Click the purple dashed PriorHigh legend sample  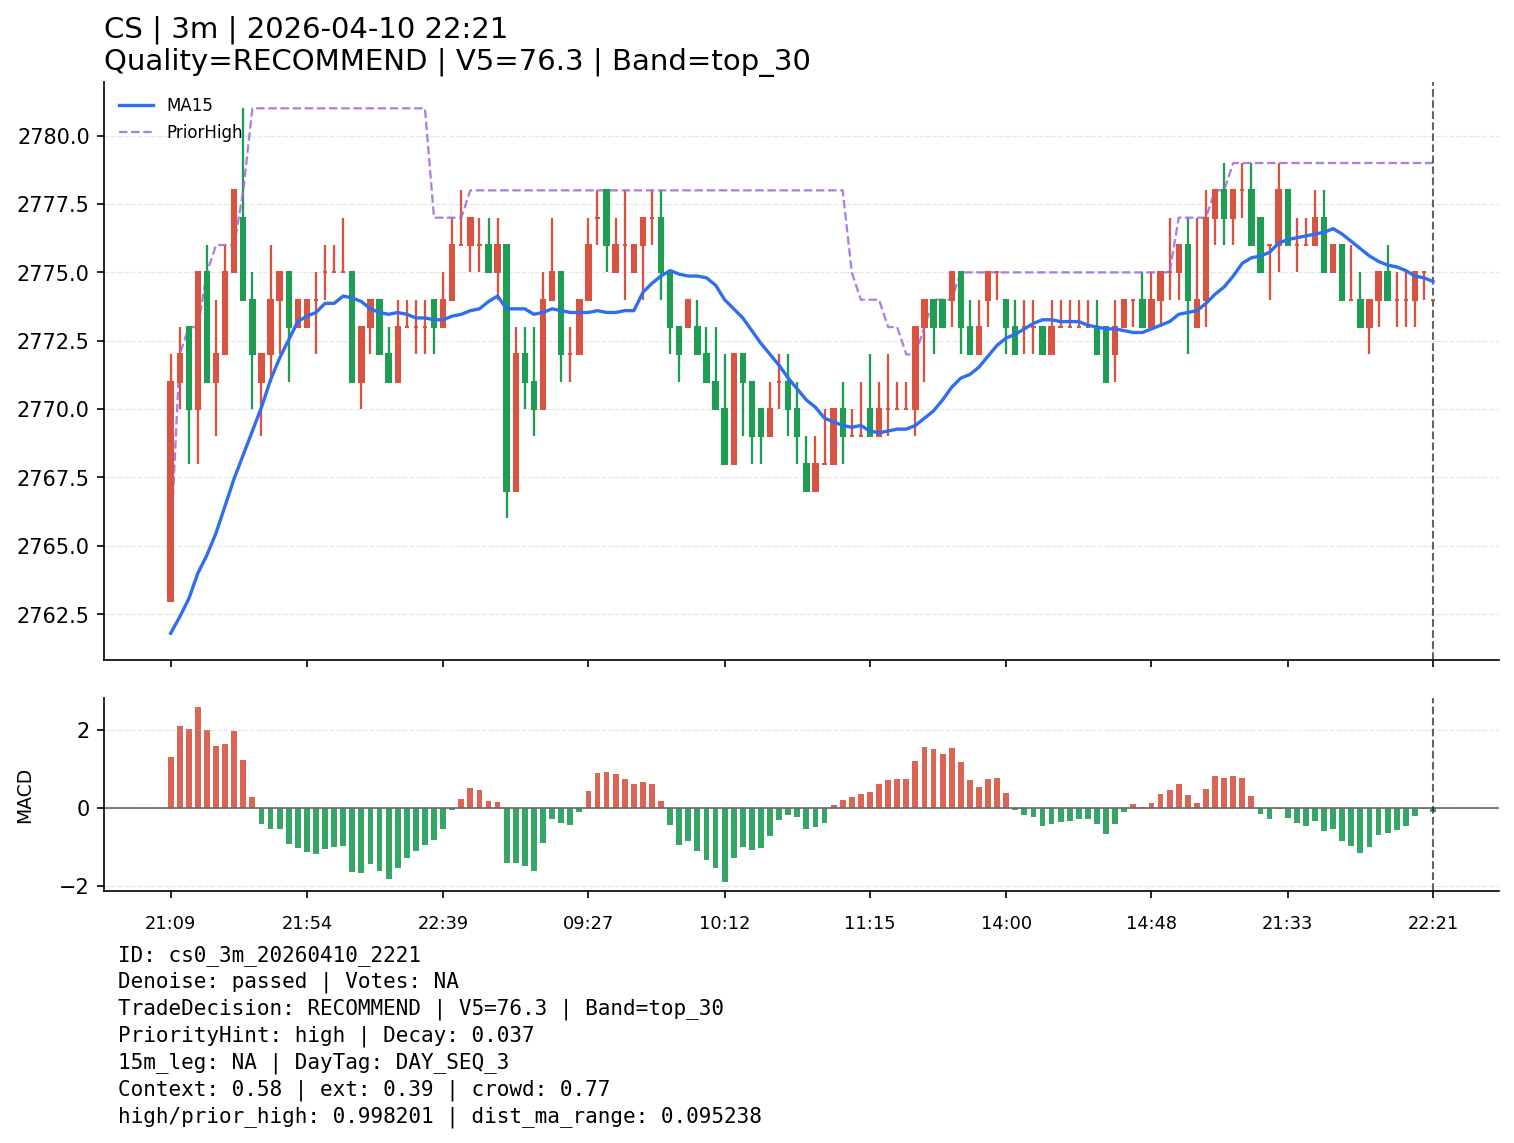coord(137,132)
